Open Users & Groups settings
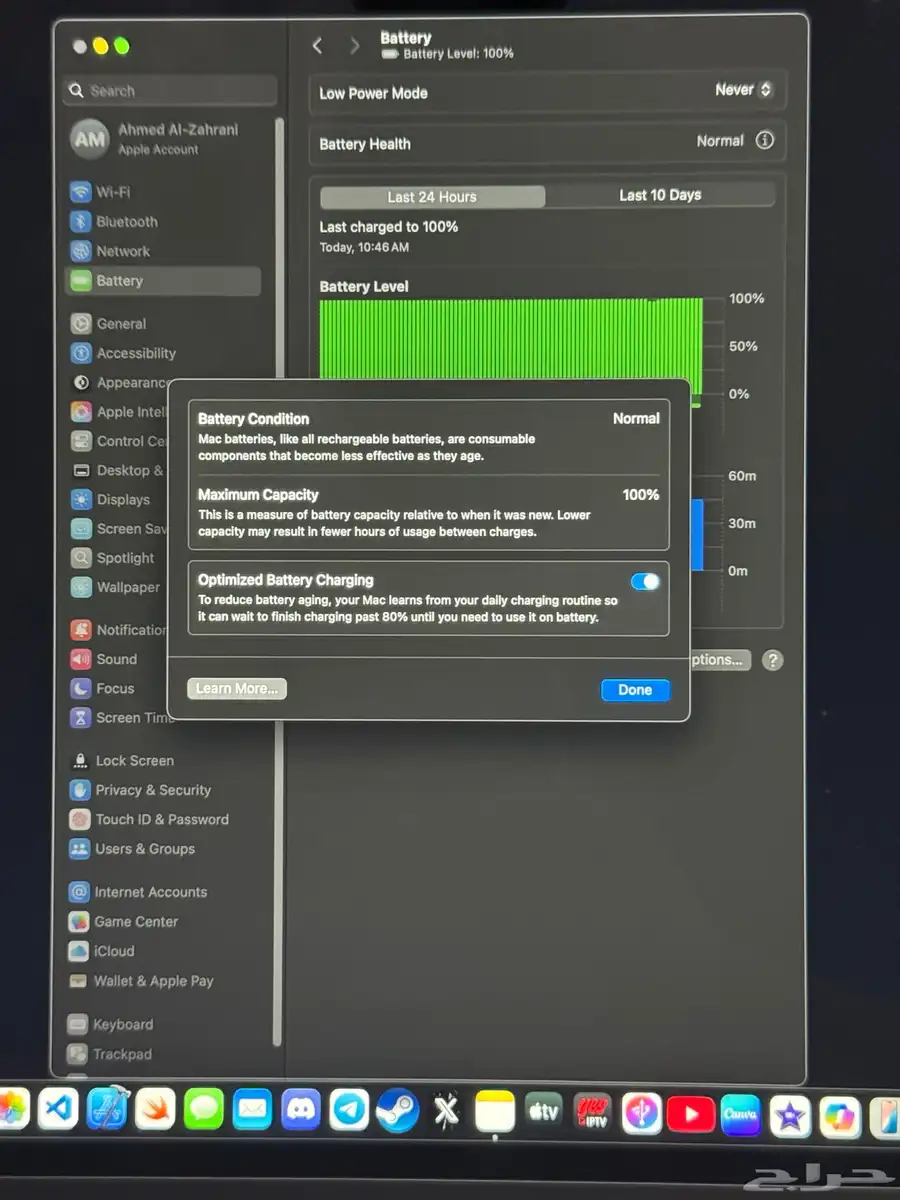Screen dimensions: 900x1200 pos(132,849)
